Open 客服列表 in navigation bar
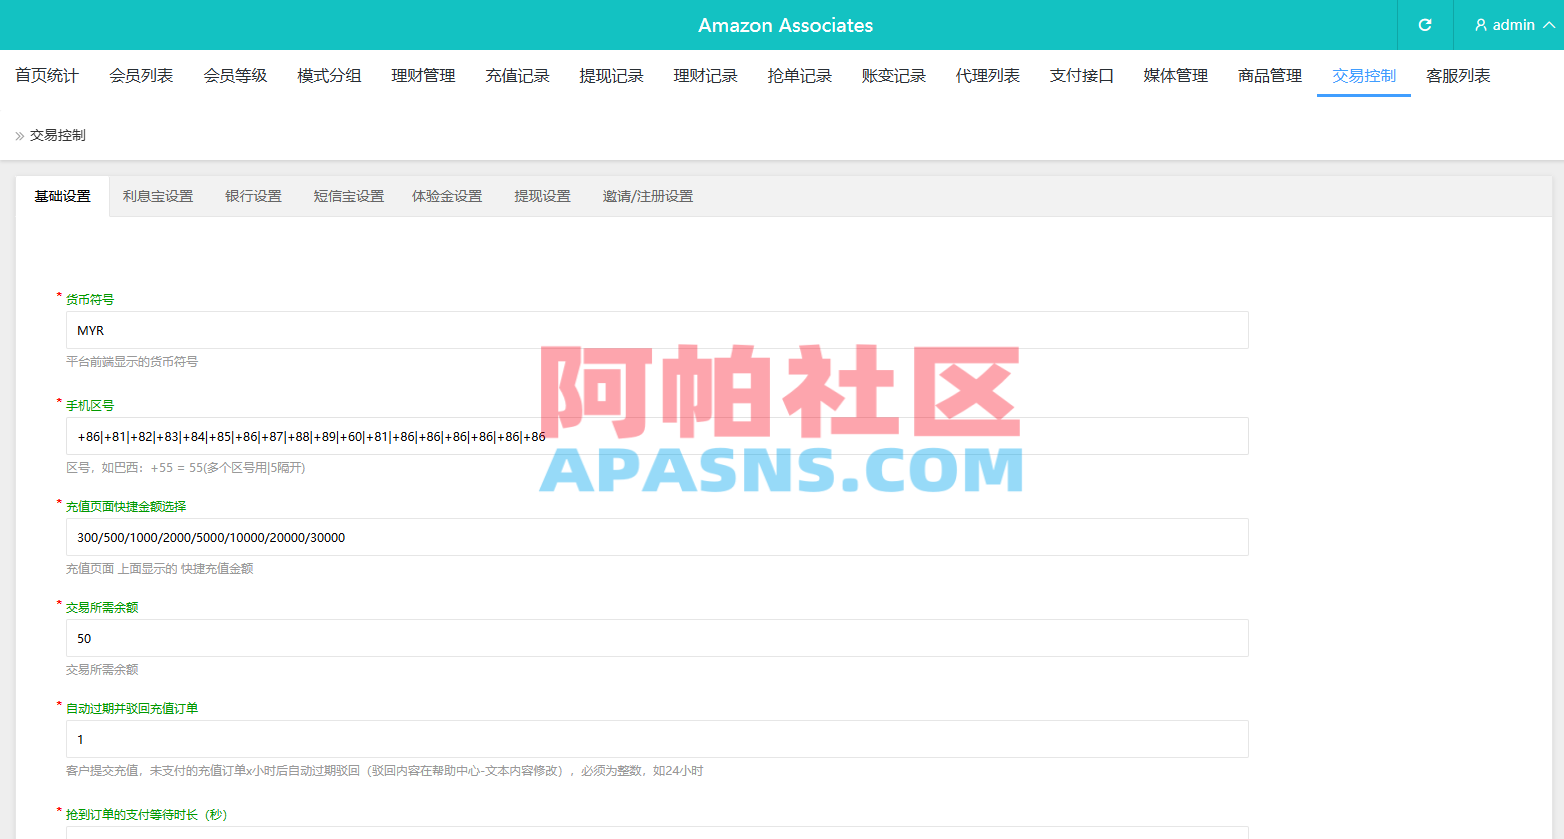The image size is (1564, 839). pos(1457,76)
